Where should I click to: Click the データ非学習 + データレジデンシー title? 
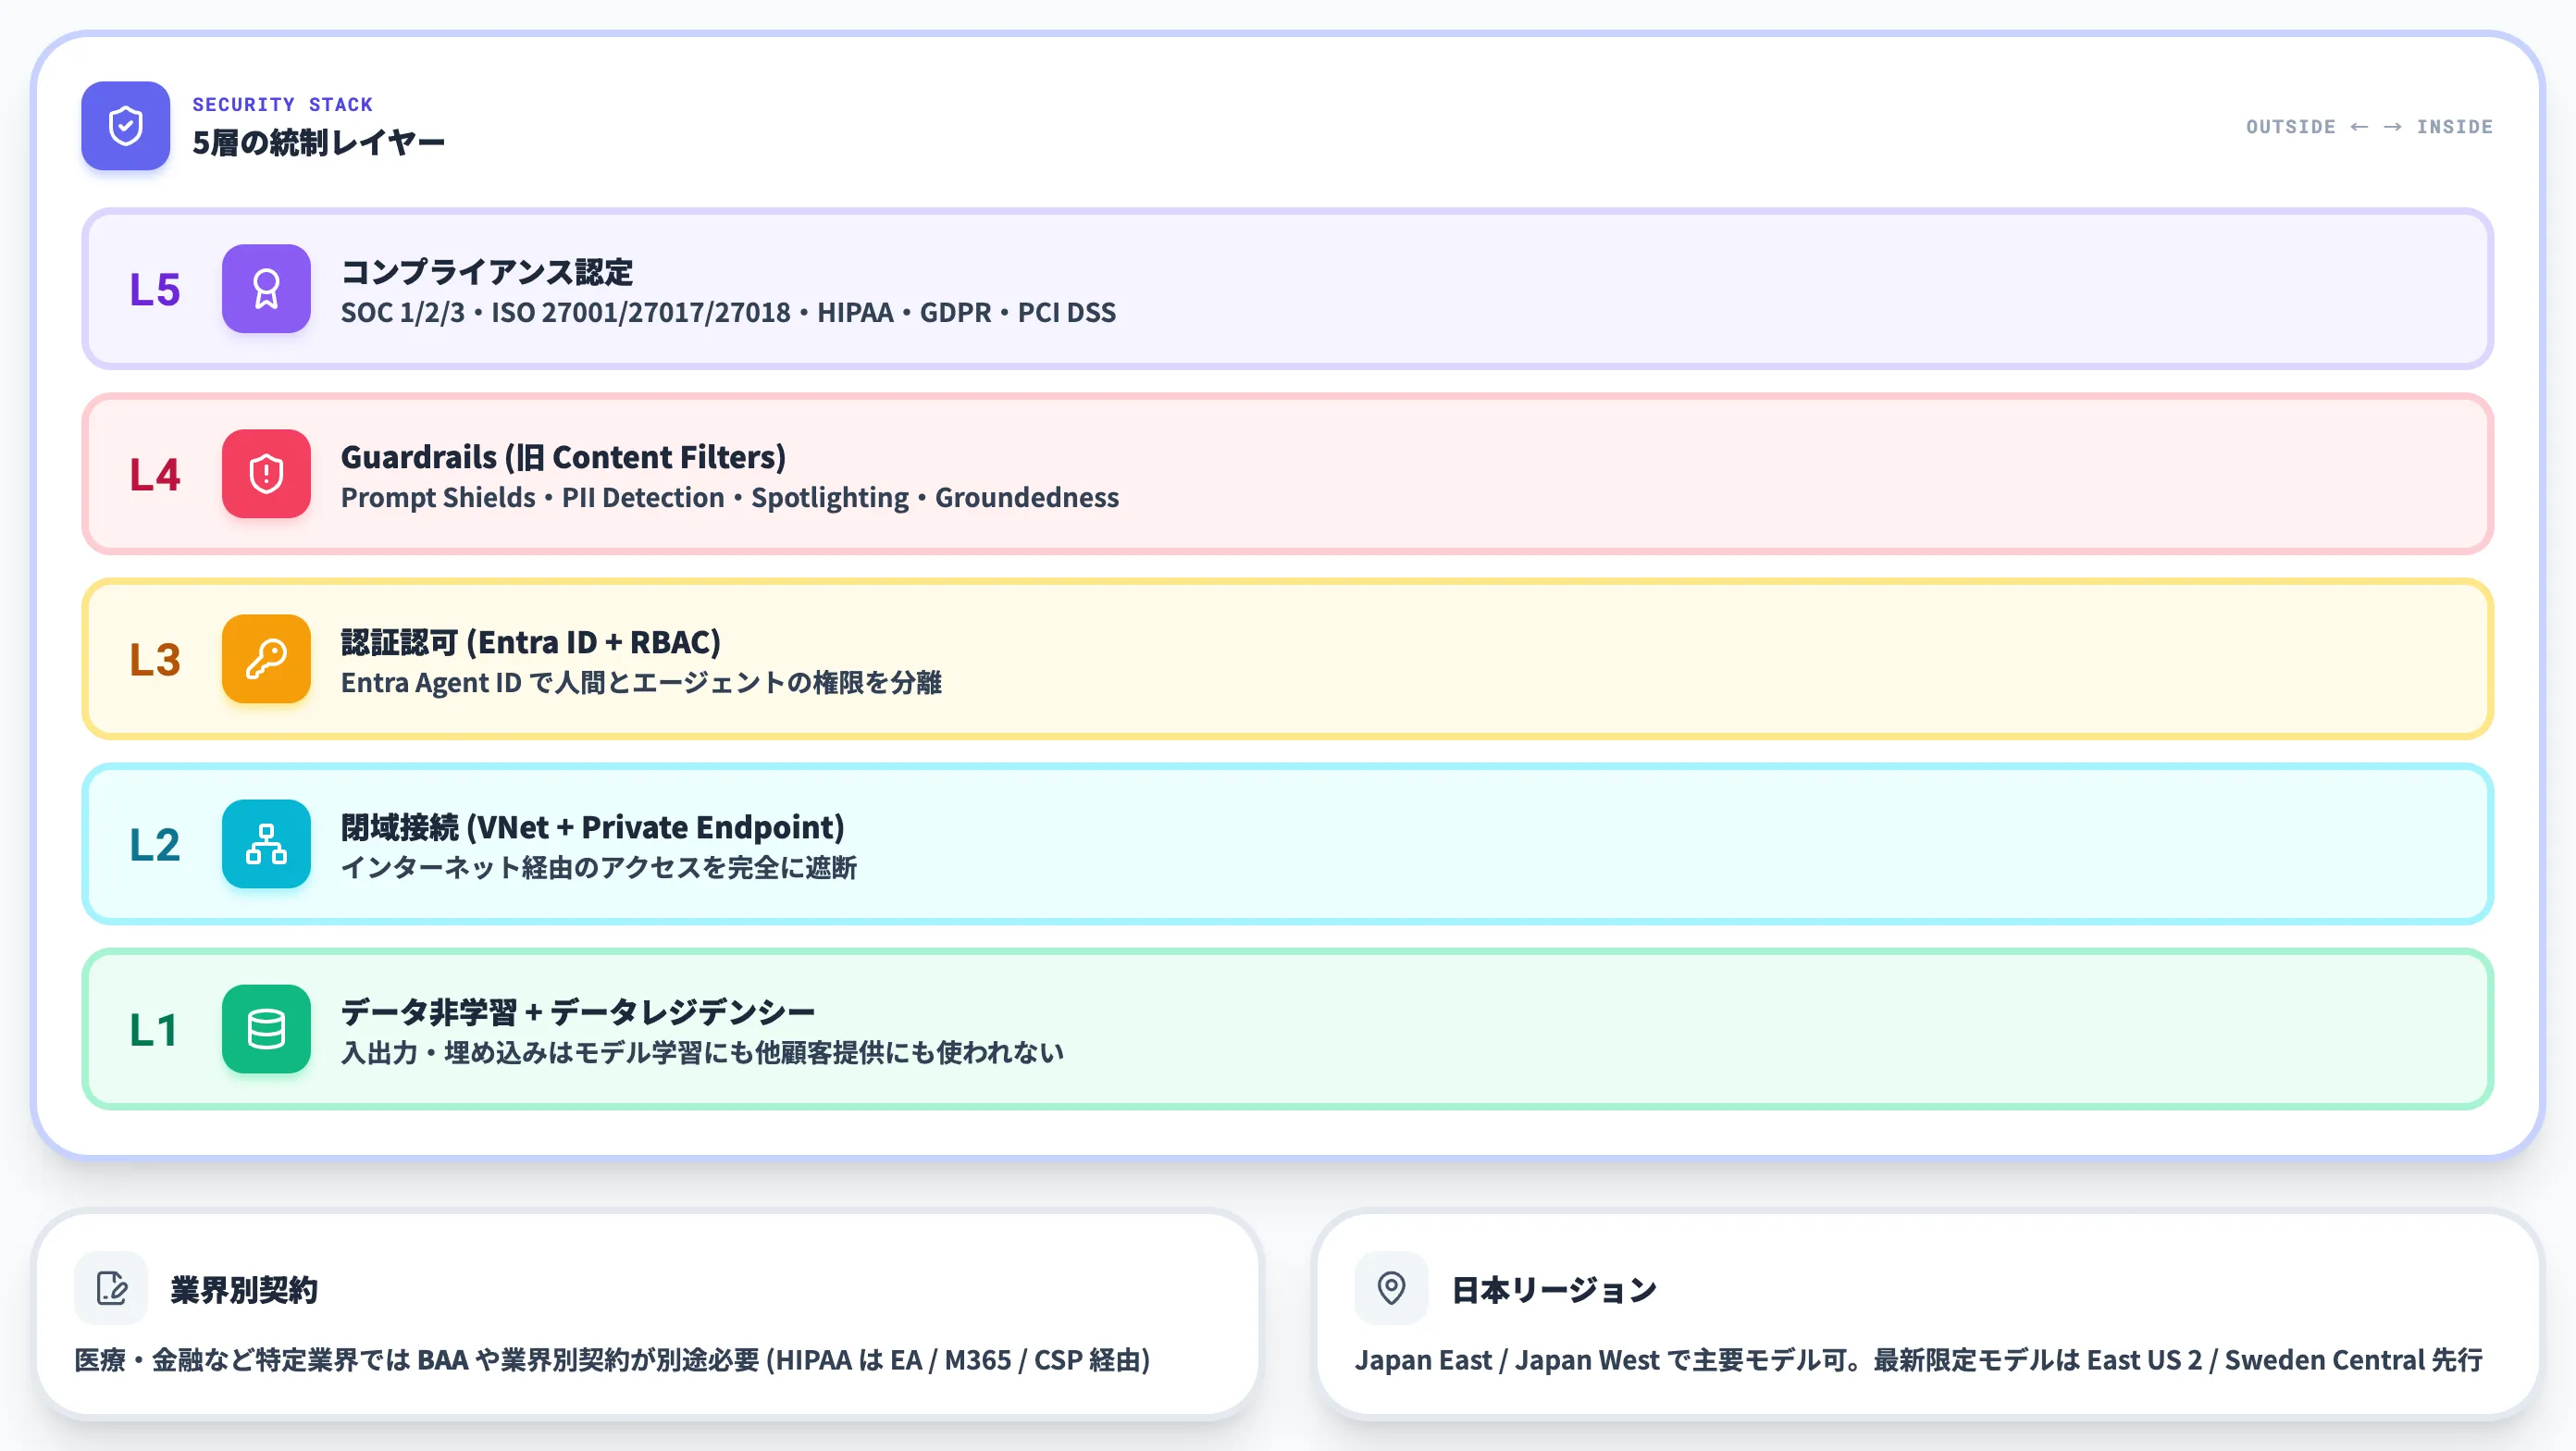pyautogui.click(x=578, y=1012)
